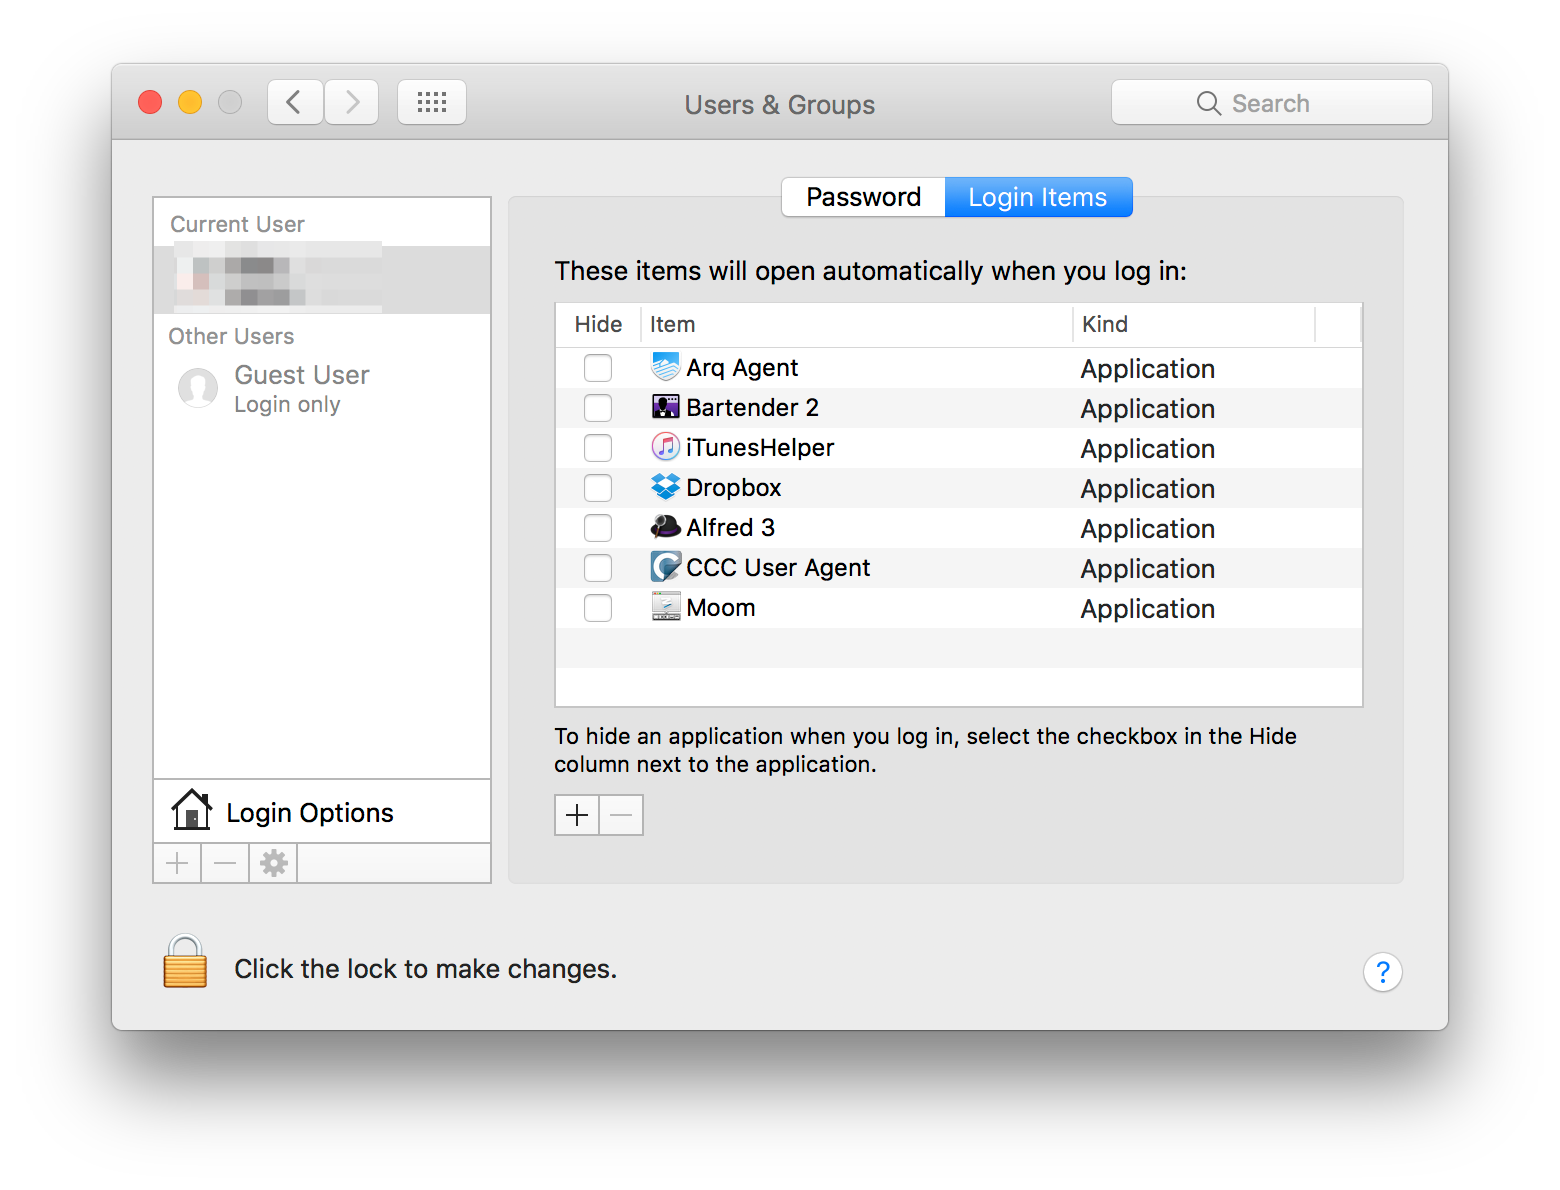
Task: Sort by the Hide column header
Action: point(598,325)
